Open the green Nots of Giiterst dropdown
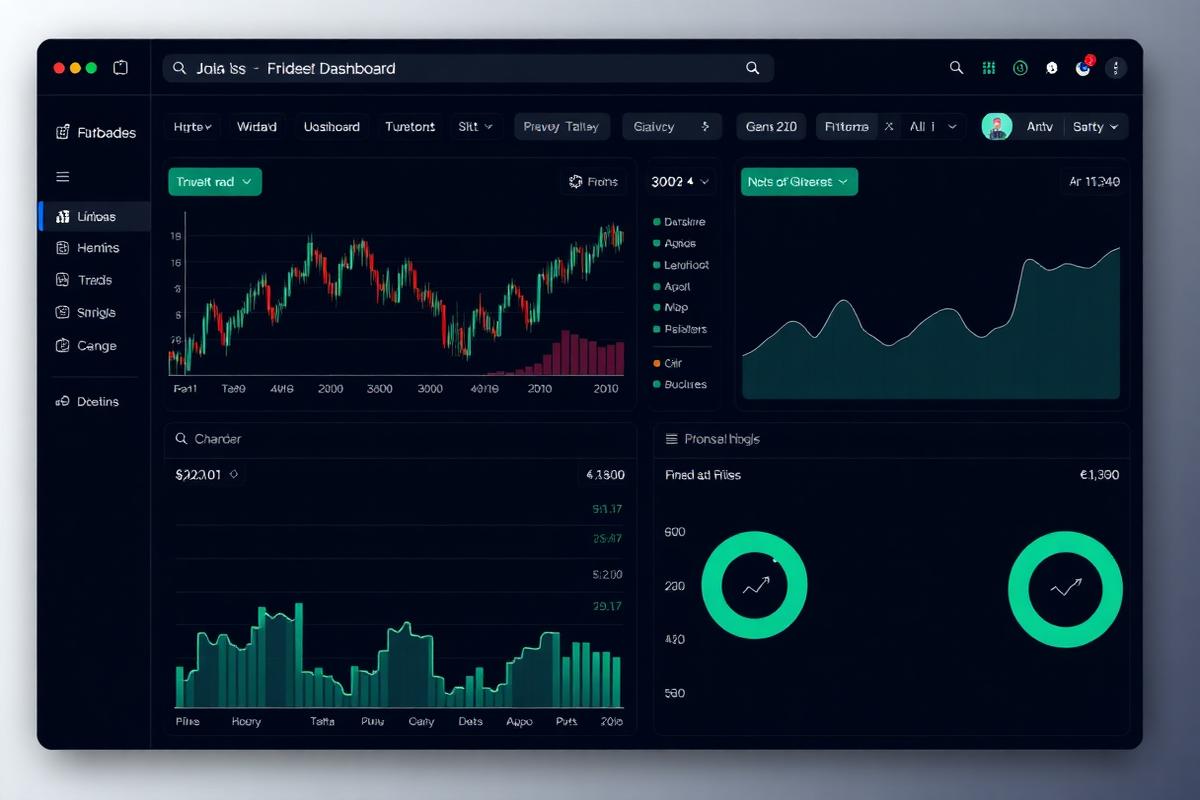This screenshot has width=1200, height=800. (799, 182)
